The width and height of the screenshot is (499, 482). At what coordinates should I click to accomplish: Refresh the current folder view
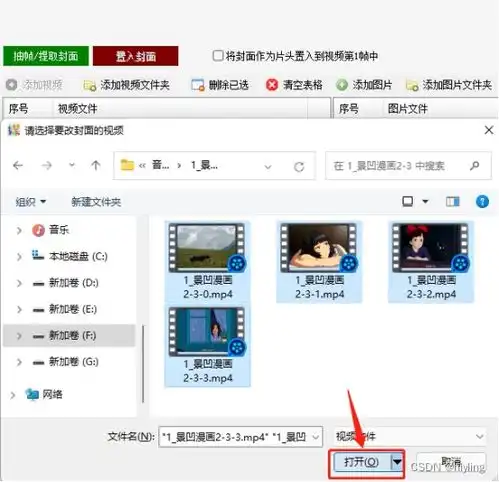(x=299, y=166)
